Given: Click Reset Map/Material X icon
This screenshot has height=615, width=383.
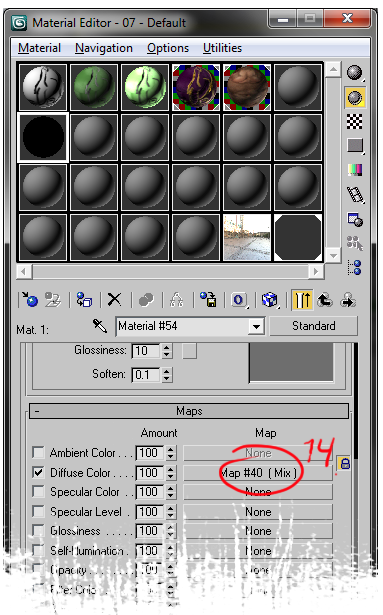Looking at the screenshot, I should [x=115, y=300].
